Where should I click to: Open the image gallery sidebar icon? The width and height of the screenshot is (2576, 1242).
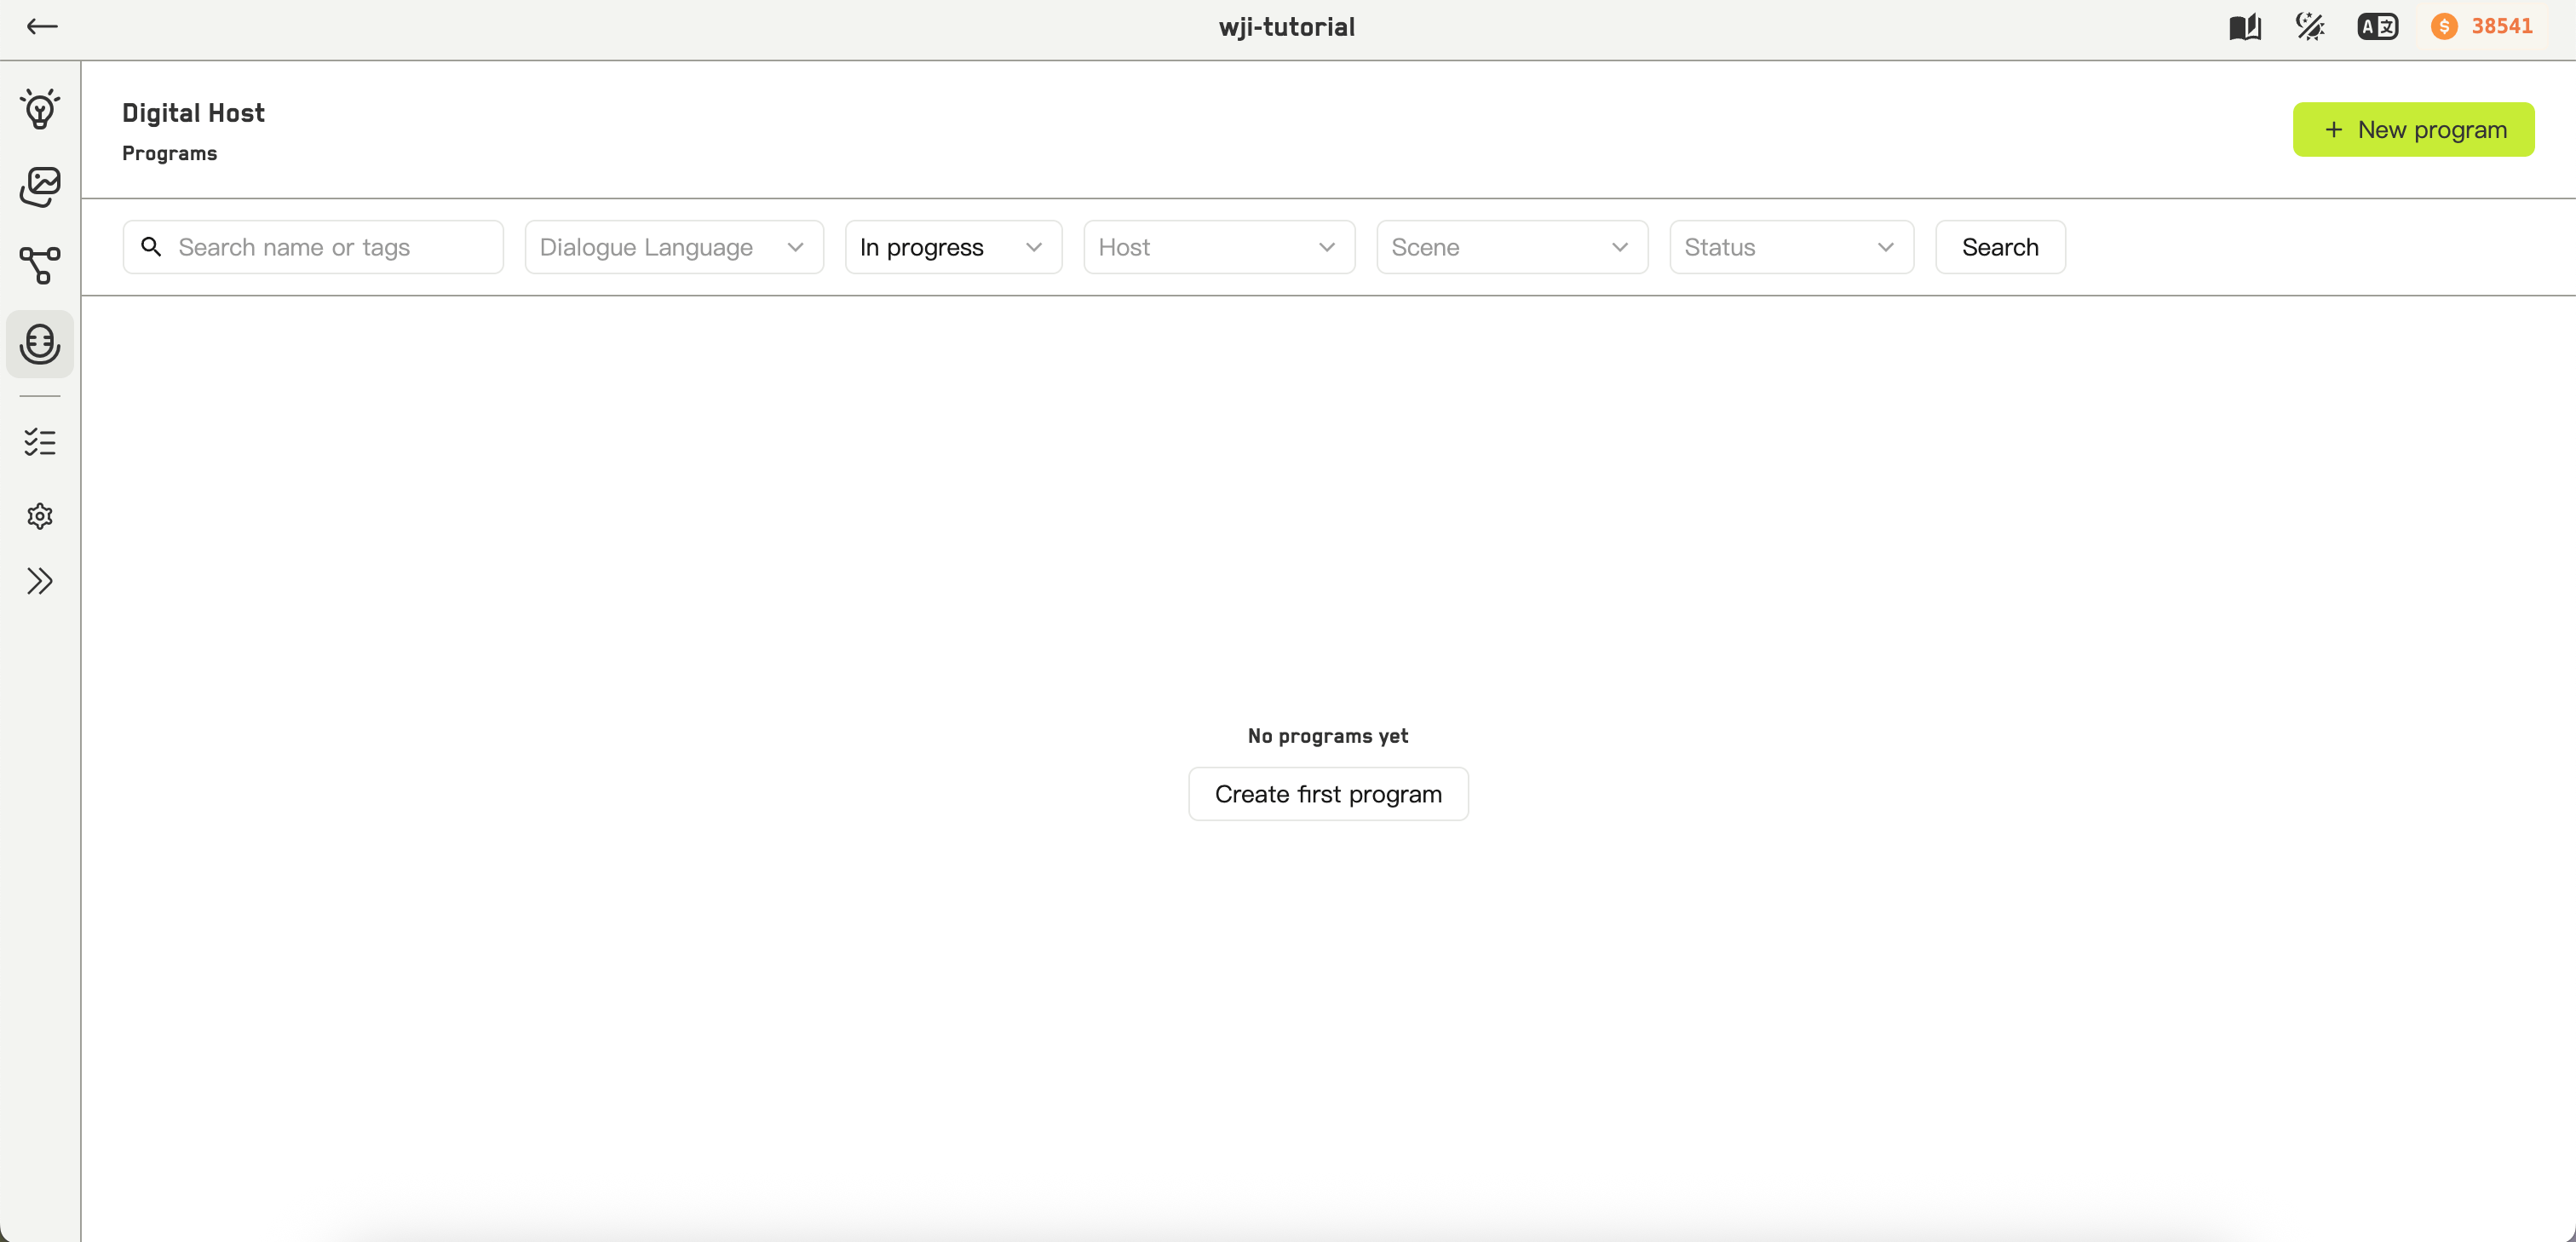point(40,187)
